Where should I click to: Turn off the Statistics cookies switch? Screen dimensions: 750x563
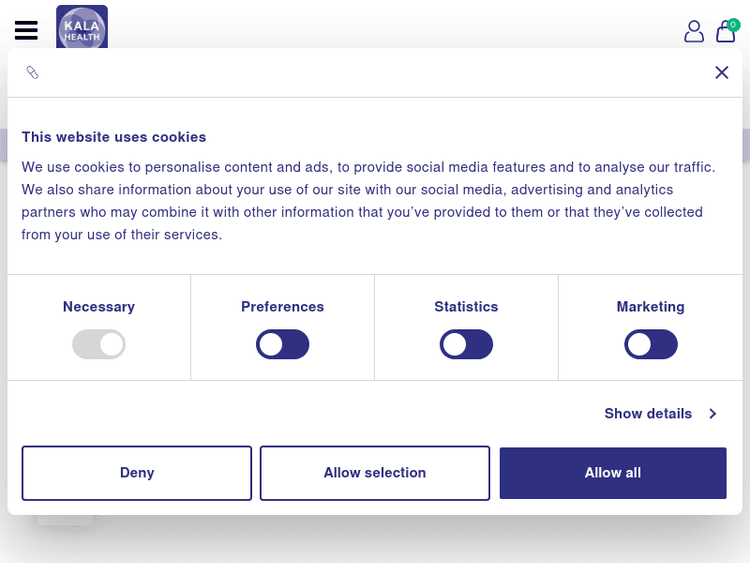point(466,345)
